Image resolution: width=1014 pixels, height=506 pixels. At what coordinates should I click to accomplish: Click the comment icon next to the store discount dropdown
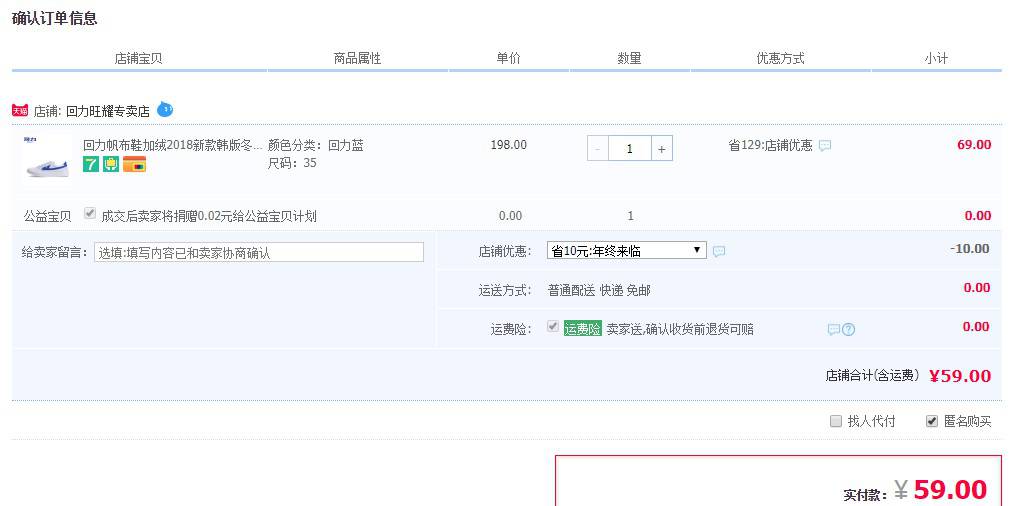pyautogui.click(x=719, y=252)
